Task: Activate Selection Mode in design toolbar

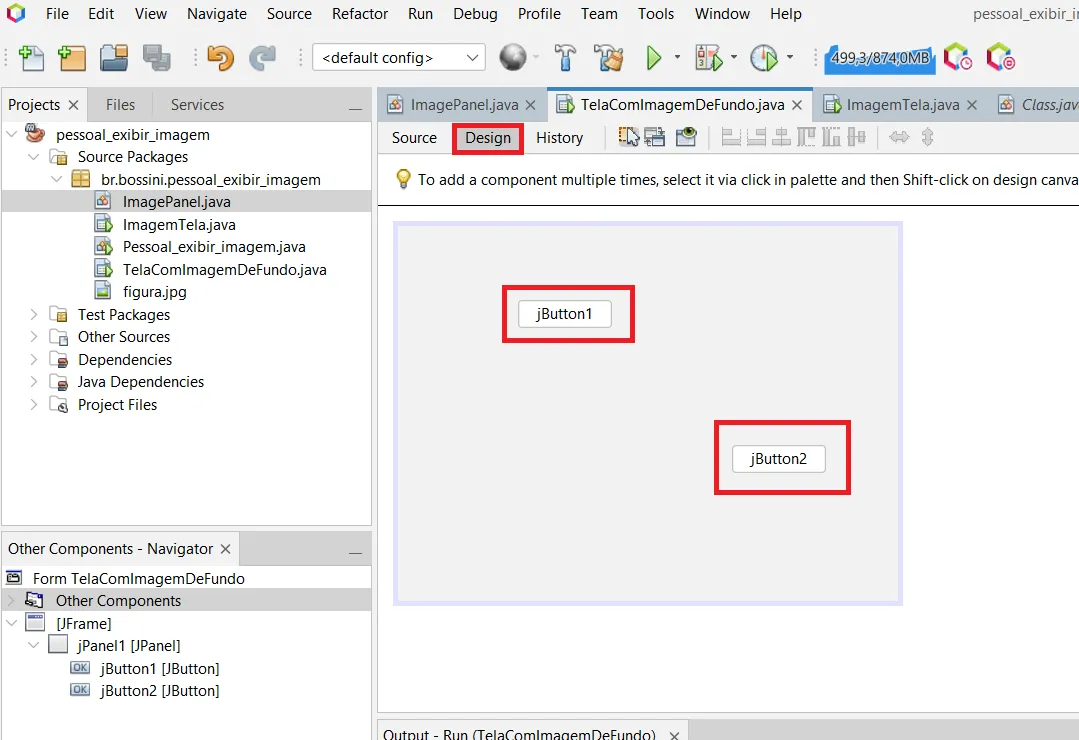Action: pyautogui.click(x=628, y=137)
